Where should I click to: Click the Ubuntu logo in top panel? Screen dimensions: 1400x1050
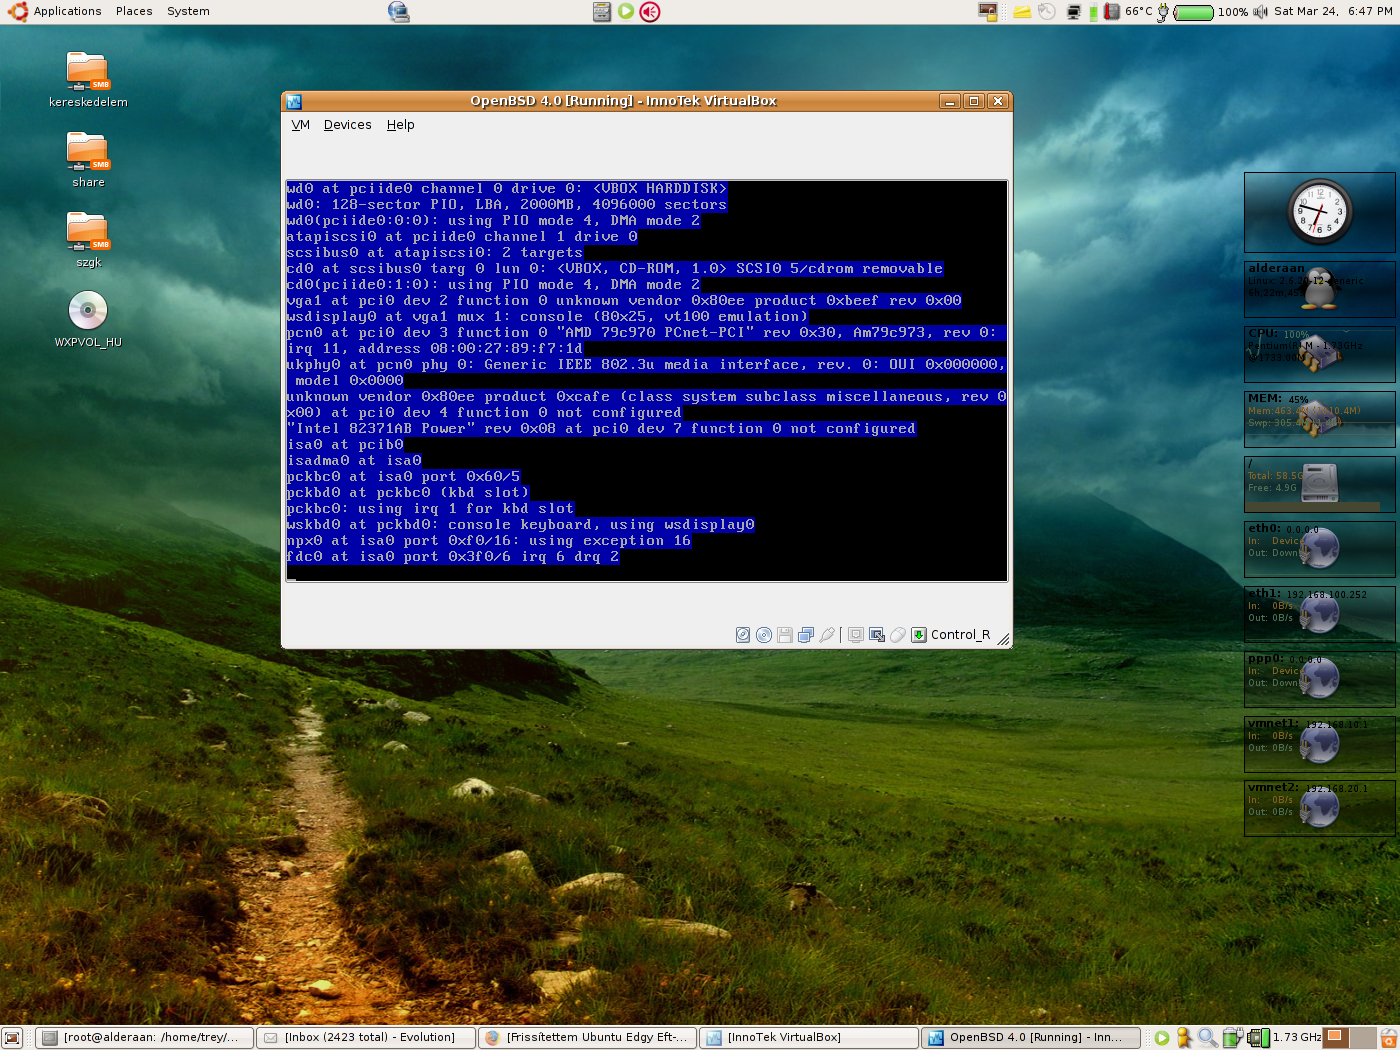17,11
